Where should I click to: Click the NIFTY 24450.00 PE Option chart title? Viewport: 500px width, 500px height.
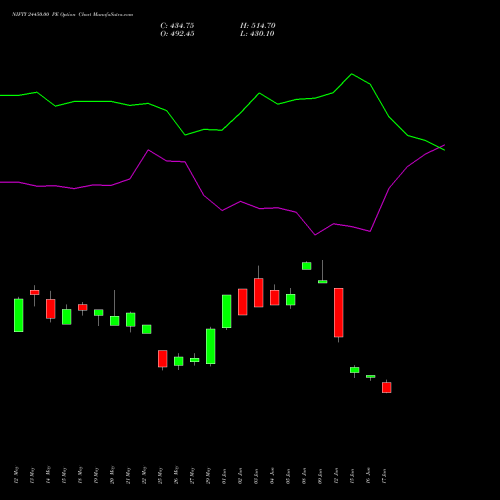coord(72,15)
